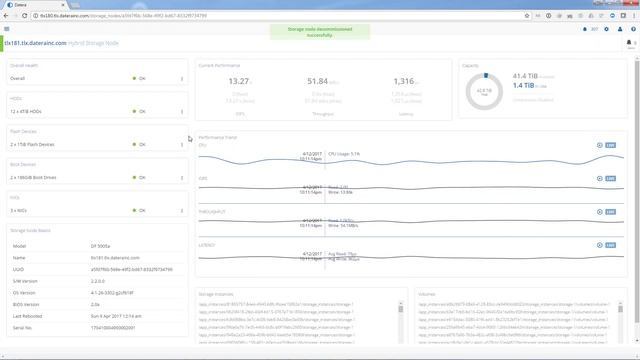
Task: Click 'S/W Version' basics row
Action: coord(98,281)
